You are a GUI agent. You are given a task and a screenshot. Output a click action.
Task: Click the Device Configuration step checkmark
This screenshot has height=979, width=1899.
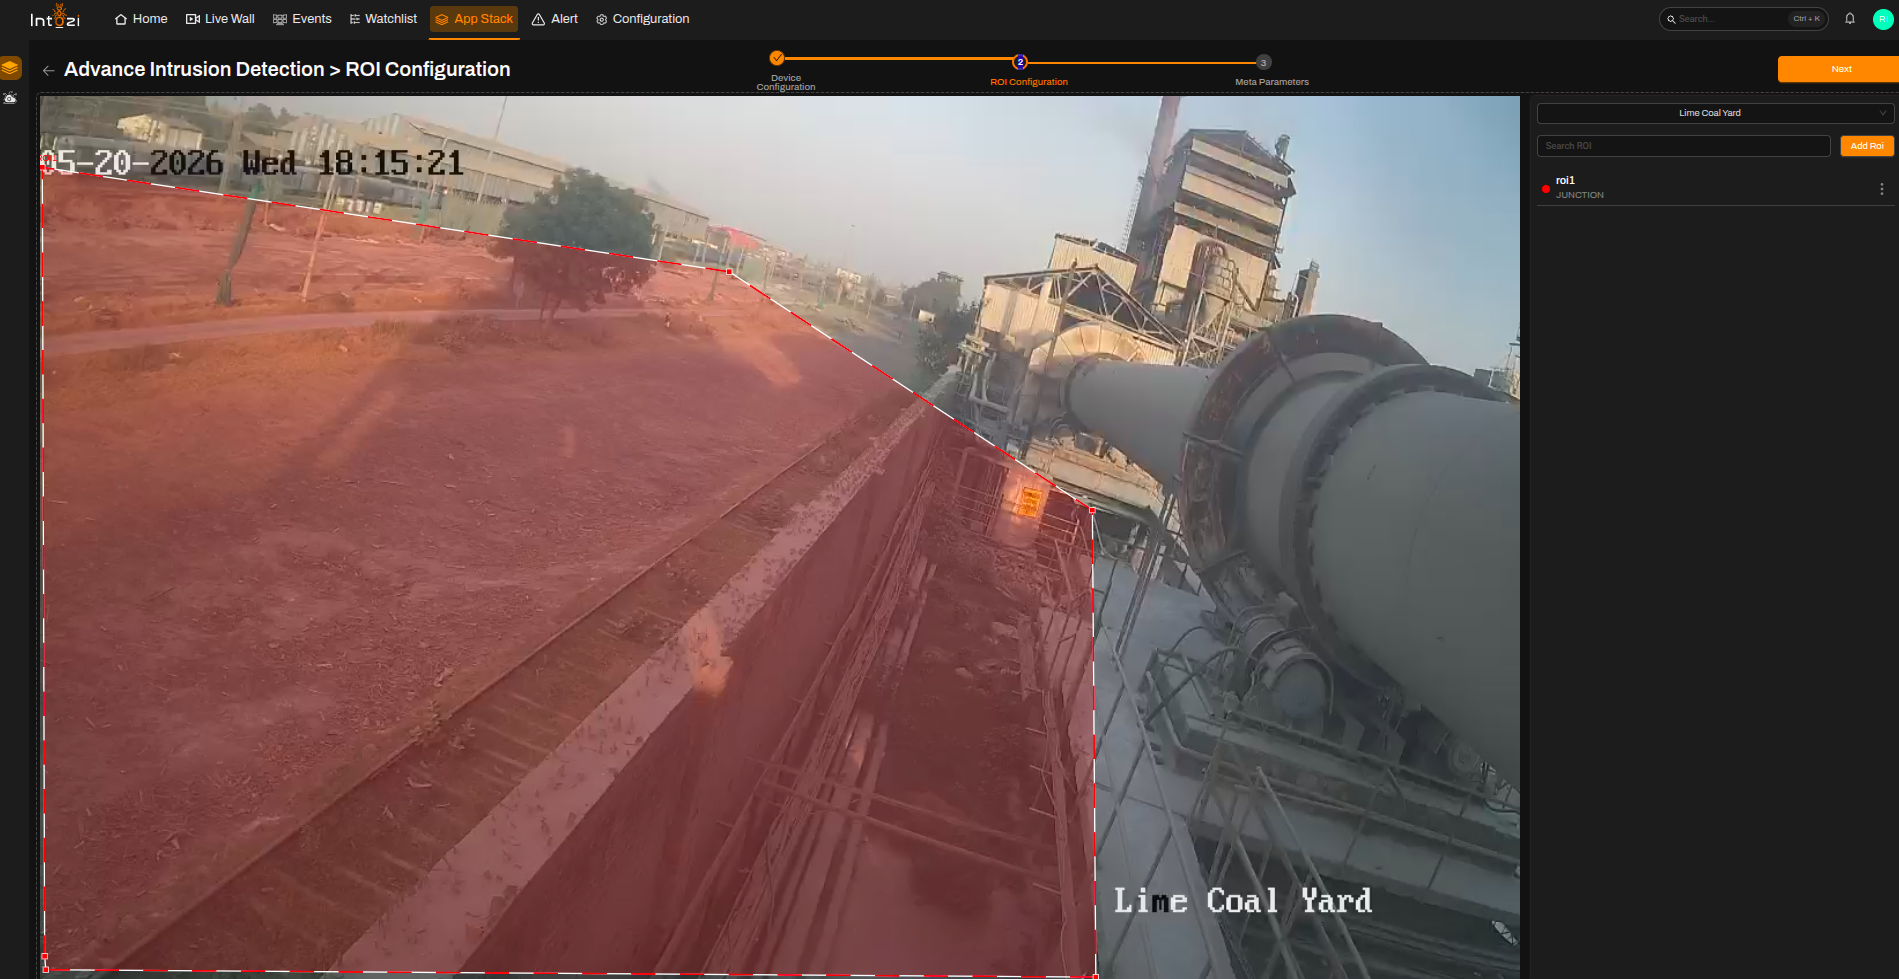[777, 58]
